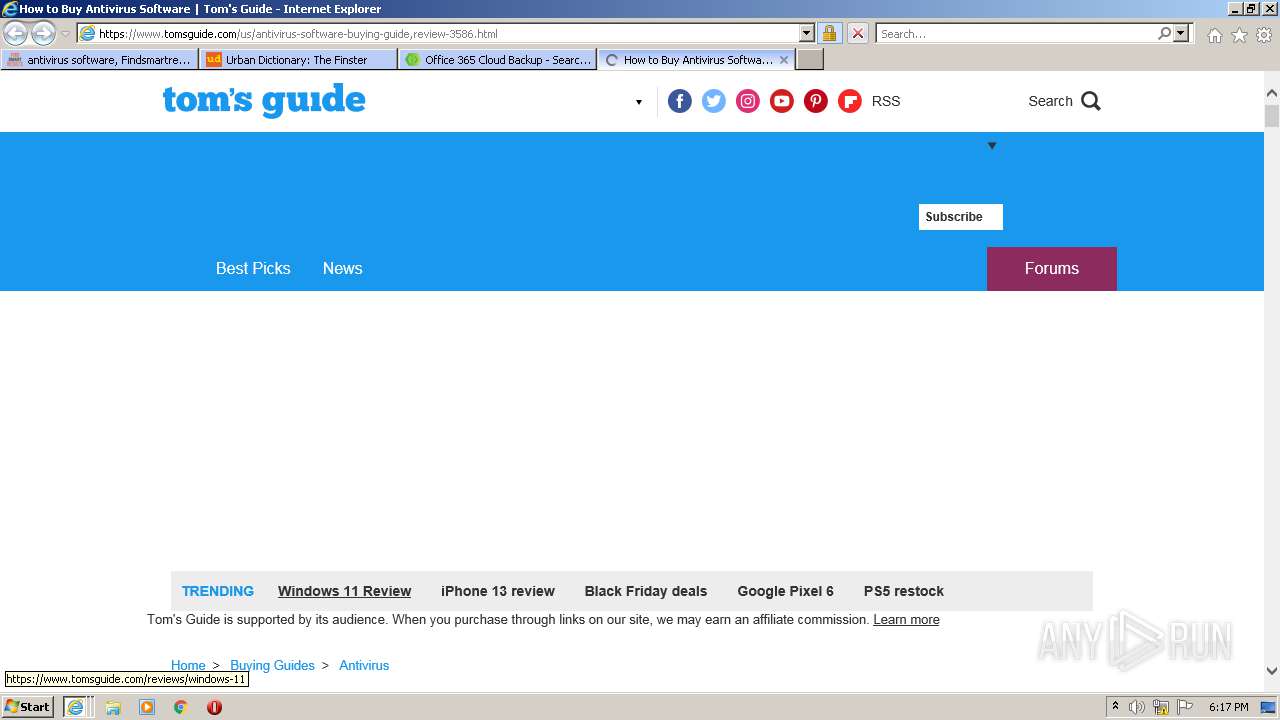Go back with IE Back arrow

[16, 33]
